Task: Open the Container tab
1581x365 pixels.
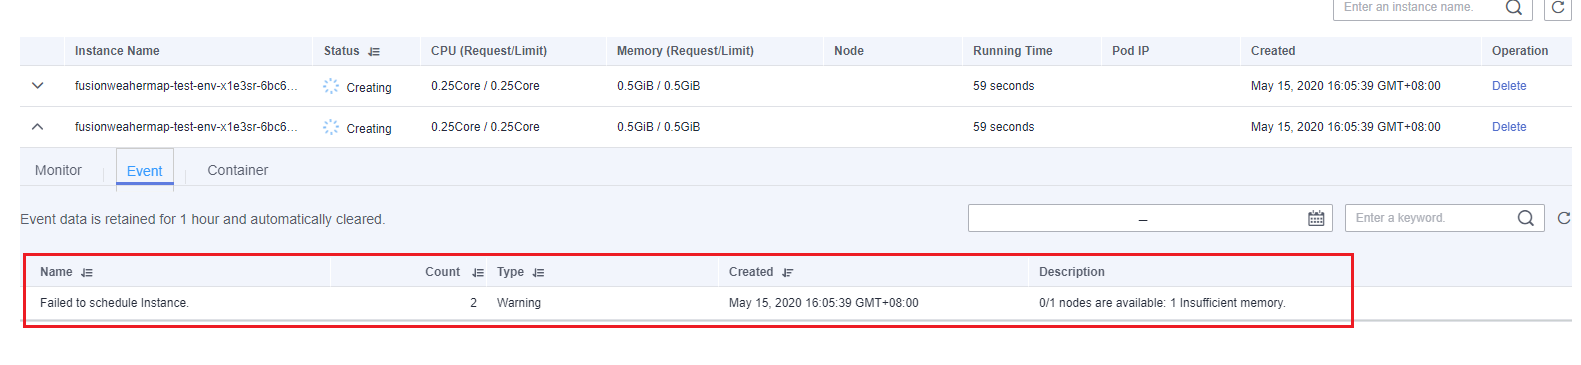Action: pyautogui.click(x=238, y=170)
